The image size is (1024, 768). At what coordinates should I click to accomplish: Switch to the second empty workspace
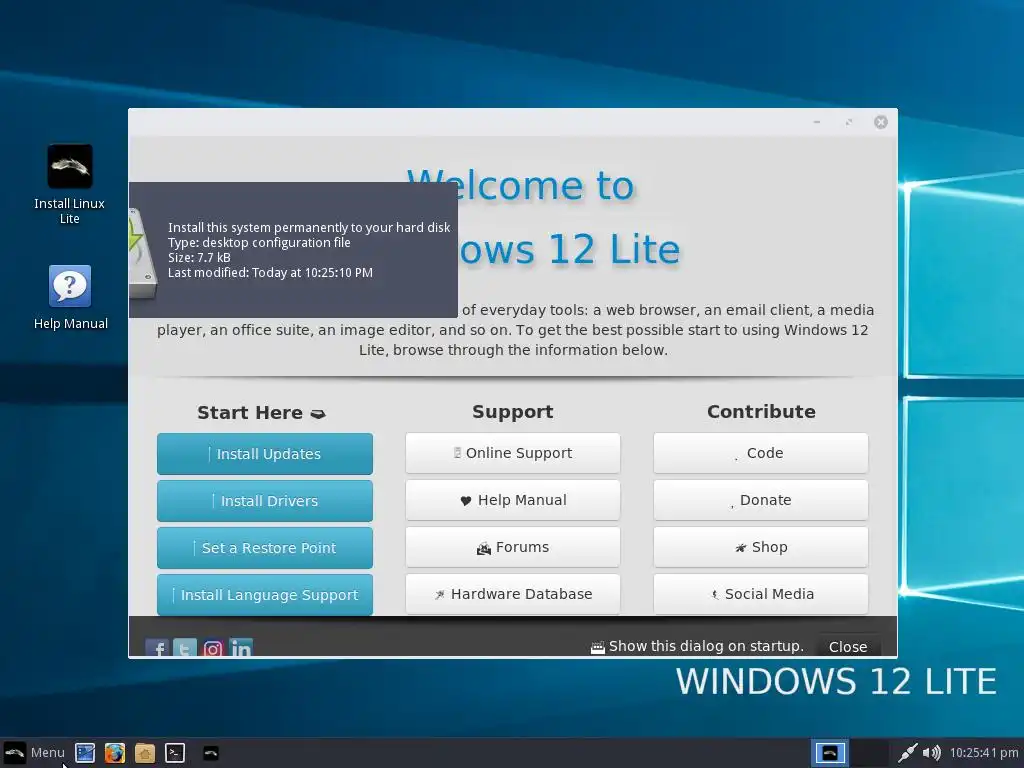point(869,753)
